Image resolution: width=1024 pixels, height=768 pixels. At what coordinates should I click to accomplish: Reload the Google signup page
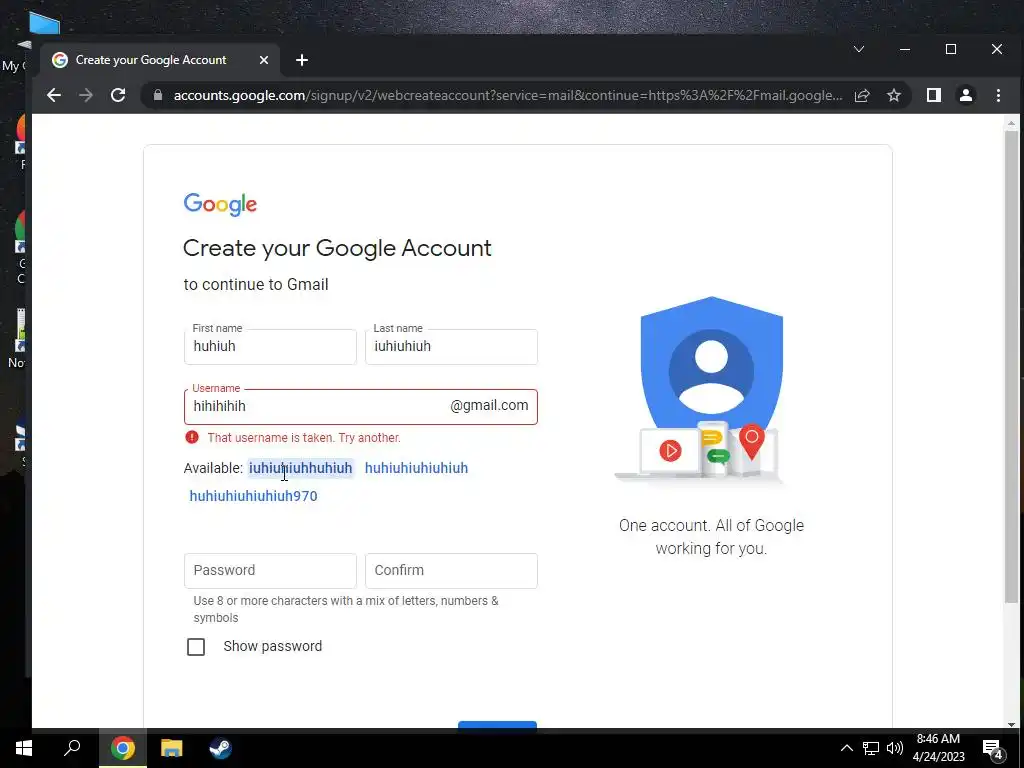coord(118,95)
